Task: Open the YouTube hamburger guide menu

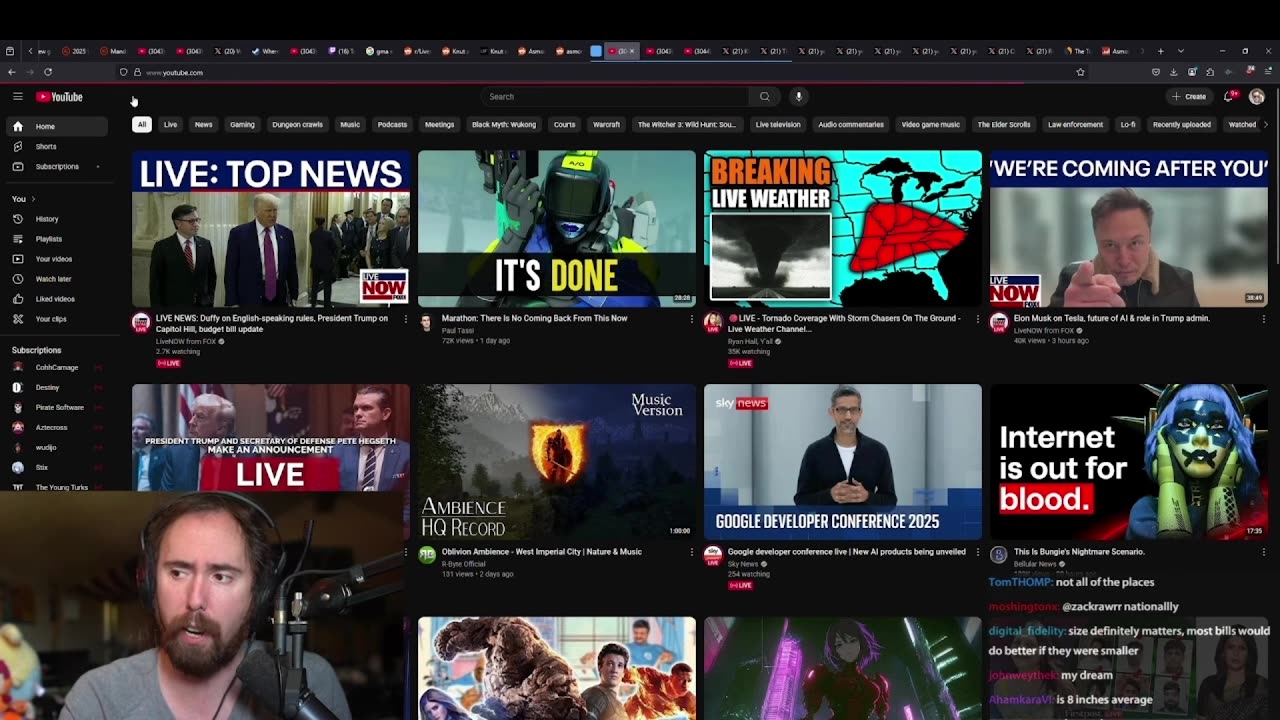Action: pos(17,97)
